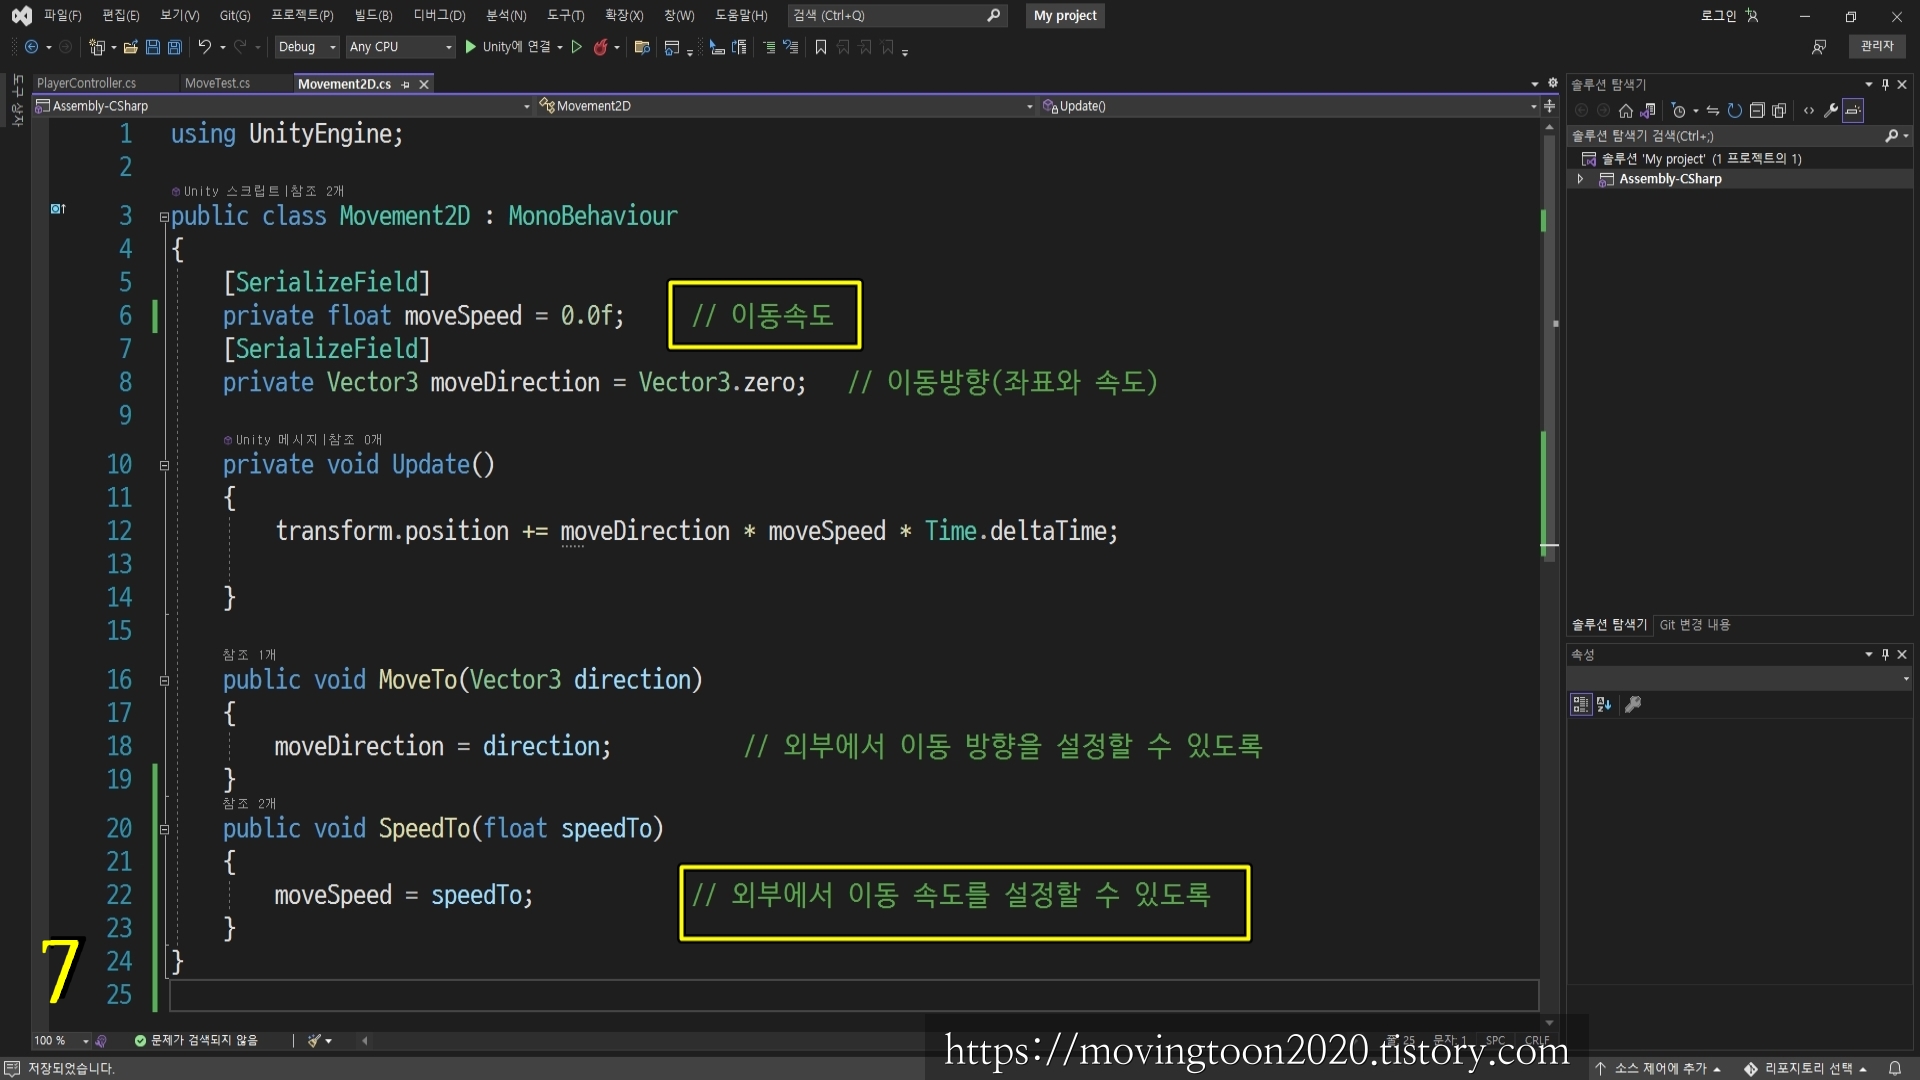Click the save file icon
Viewport: 1920px width, 1080px height.
(152, 47)
